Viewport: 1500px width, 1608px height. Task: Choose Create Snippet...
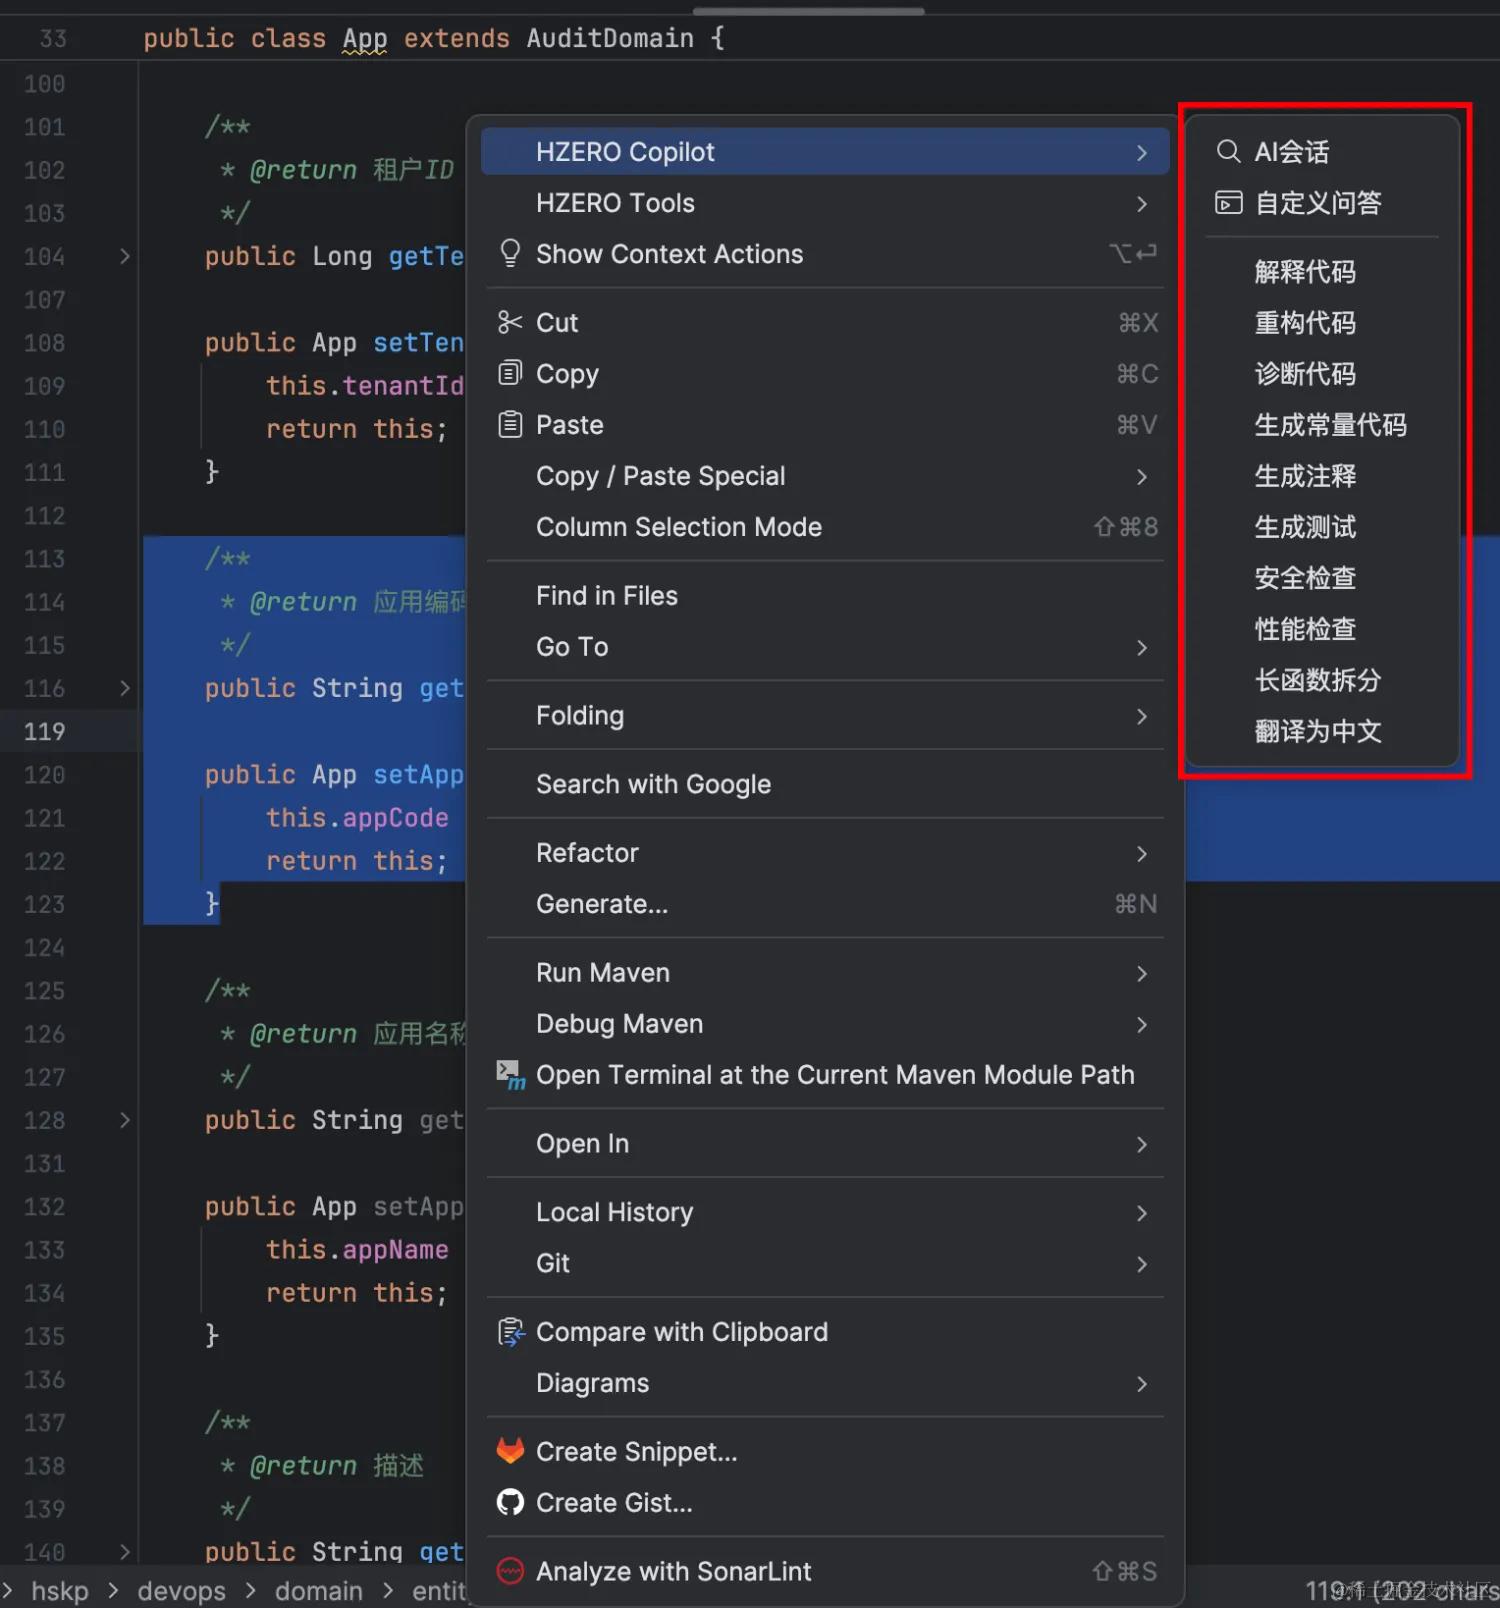pyautogui.click(x=825, y=1451)
